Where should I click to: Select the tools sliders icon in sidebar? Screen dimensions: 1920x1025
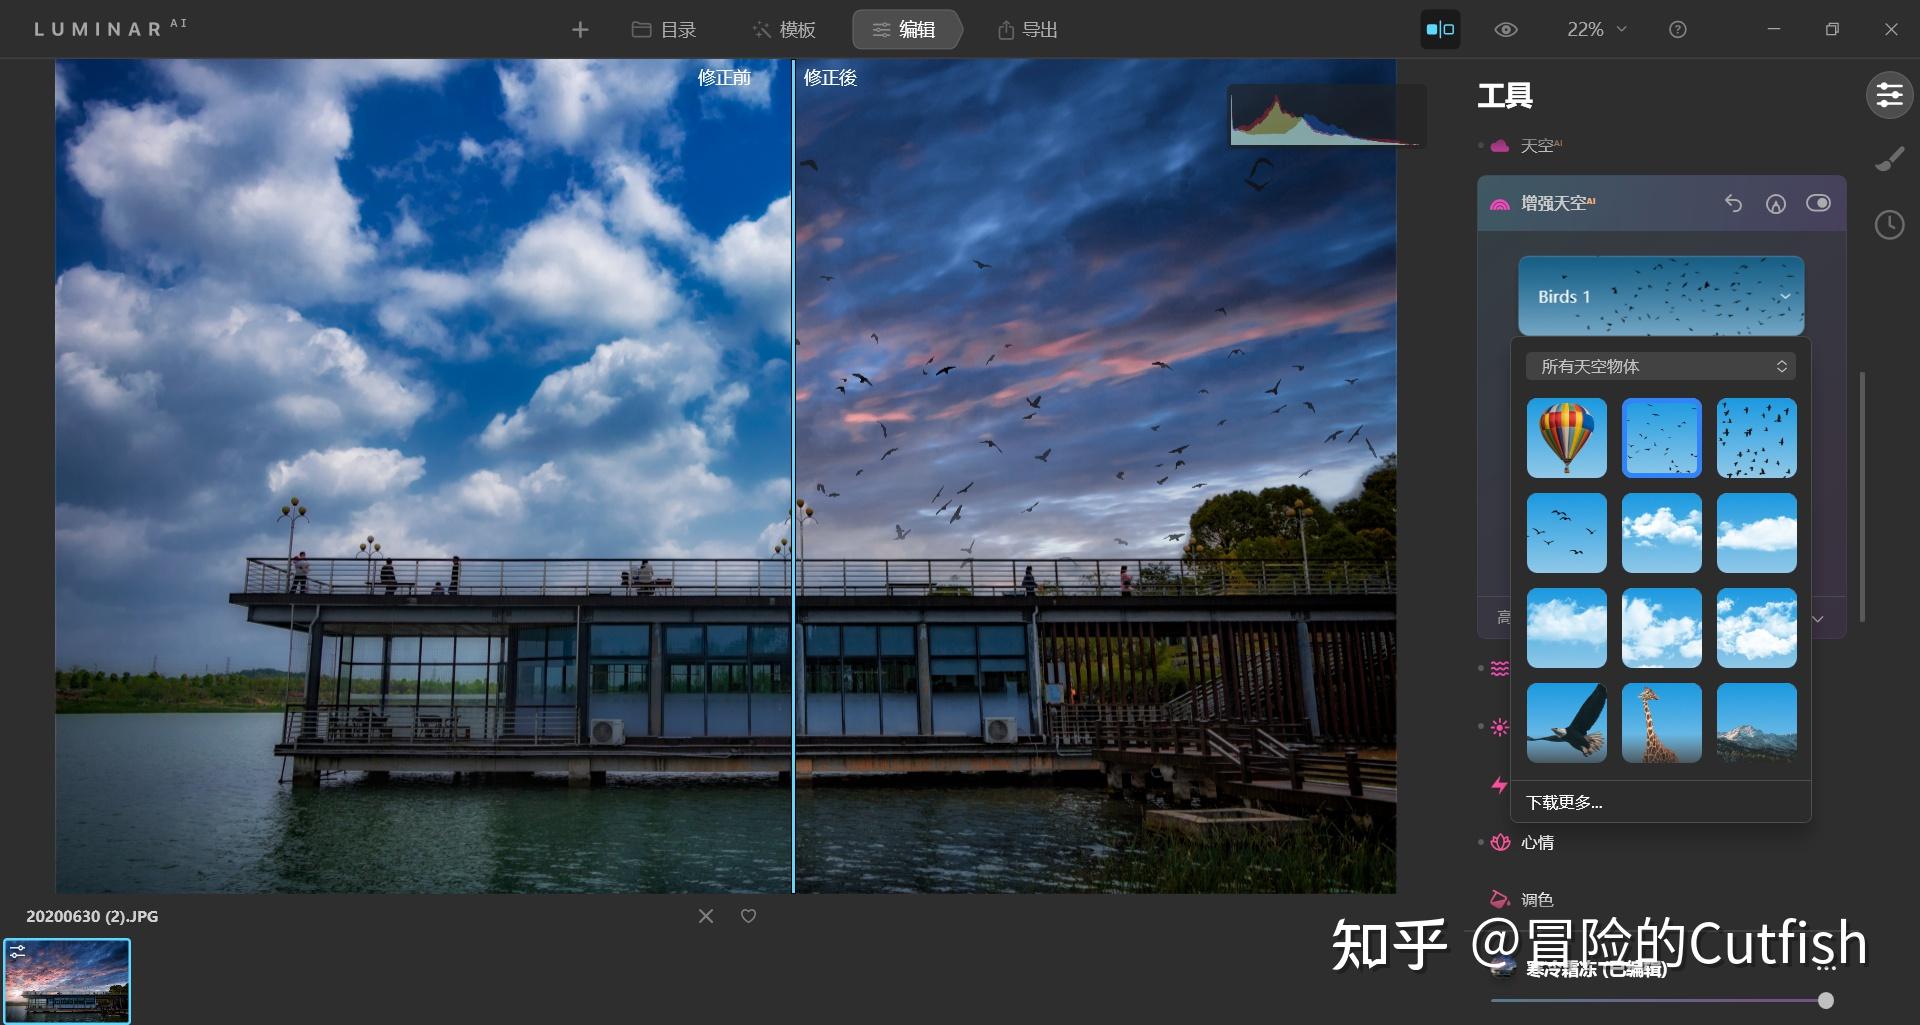(x=1889, y=95)
